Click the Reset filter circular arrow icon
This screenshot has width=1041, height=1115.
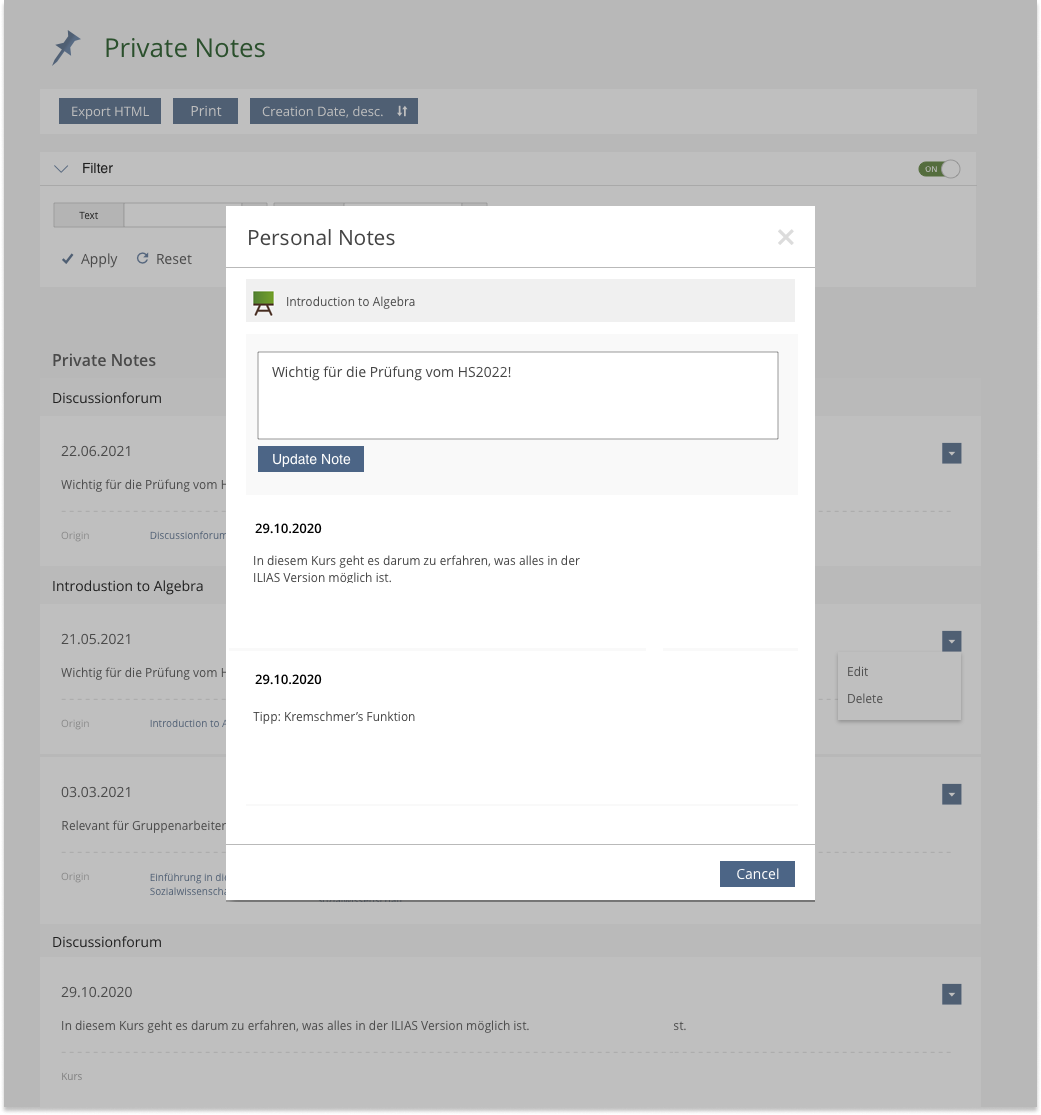click(142, 259)
